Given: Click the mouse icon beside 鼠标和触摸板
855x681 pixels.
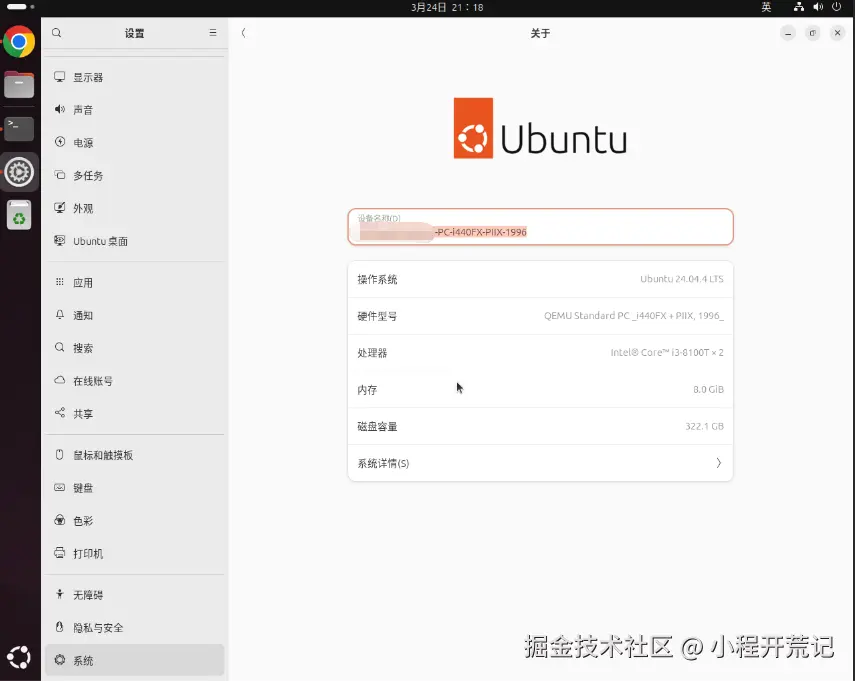Looking at the screenshot, I should [59, 454].
